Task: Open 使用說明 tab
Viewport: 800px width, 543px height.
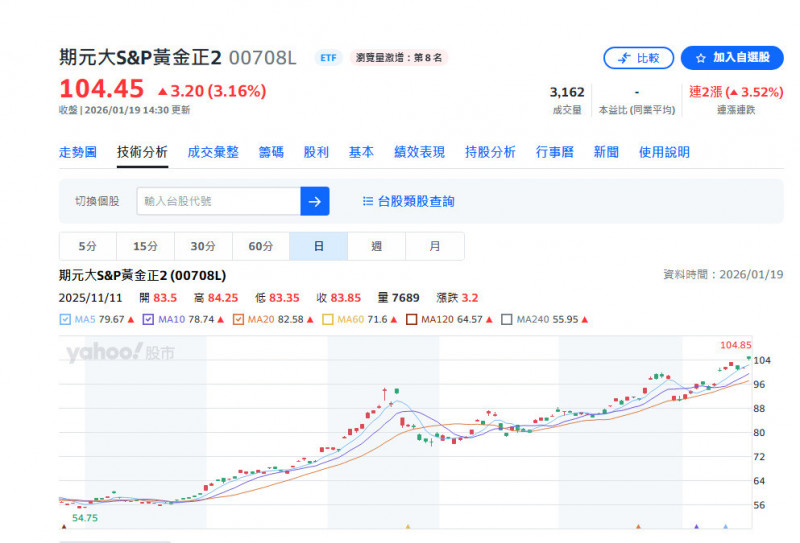Action: [664, 152]
